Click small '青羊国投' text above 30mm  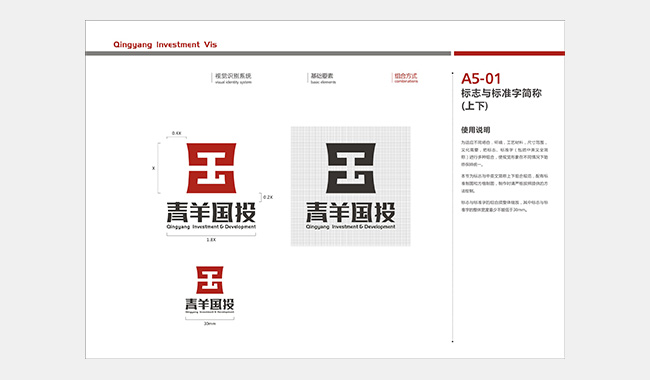[210, 304]
